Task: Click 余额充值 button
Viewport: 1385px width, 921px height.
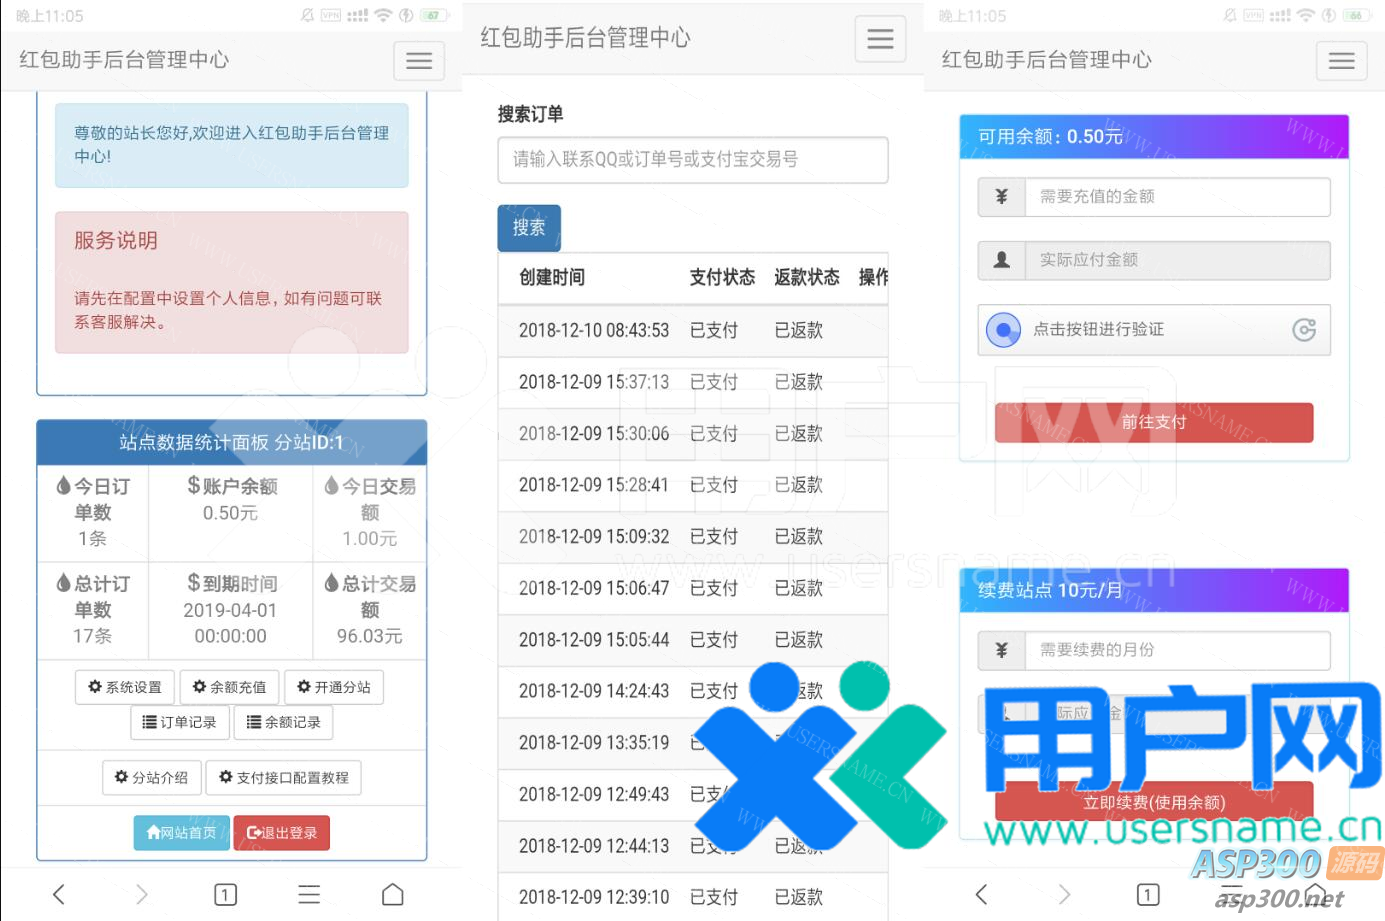Action: [230, 687]
